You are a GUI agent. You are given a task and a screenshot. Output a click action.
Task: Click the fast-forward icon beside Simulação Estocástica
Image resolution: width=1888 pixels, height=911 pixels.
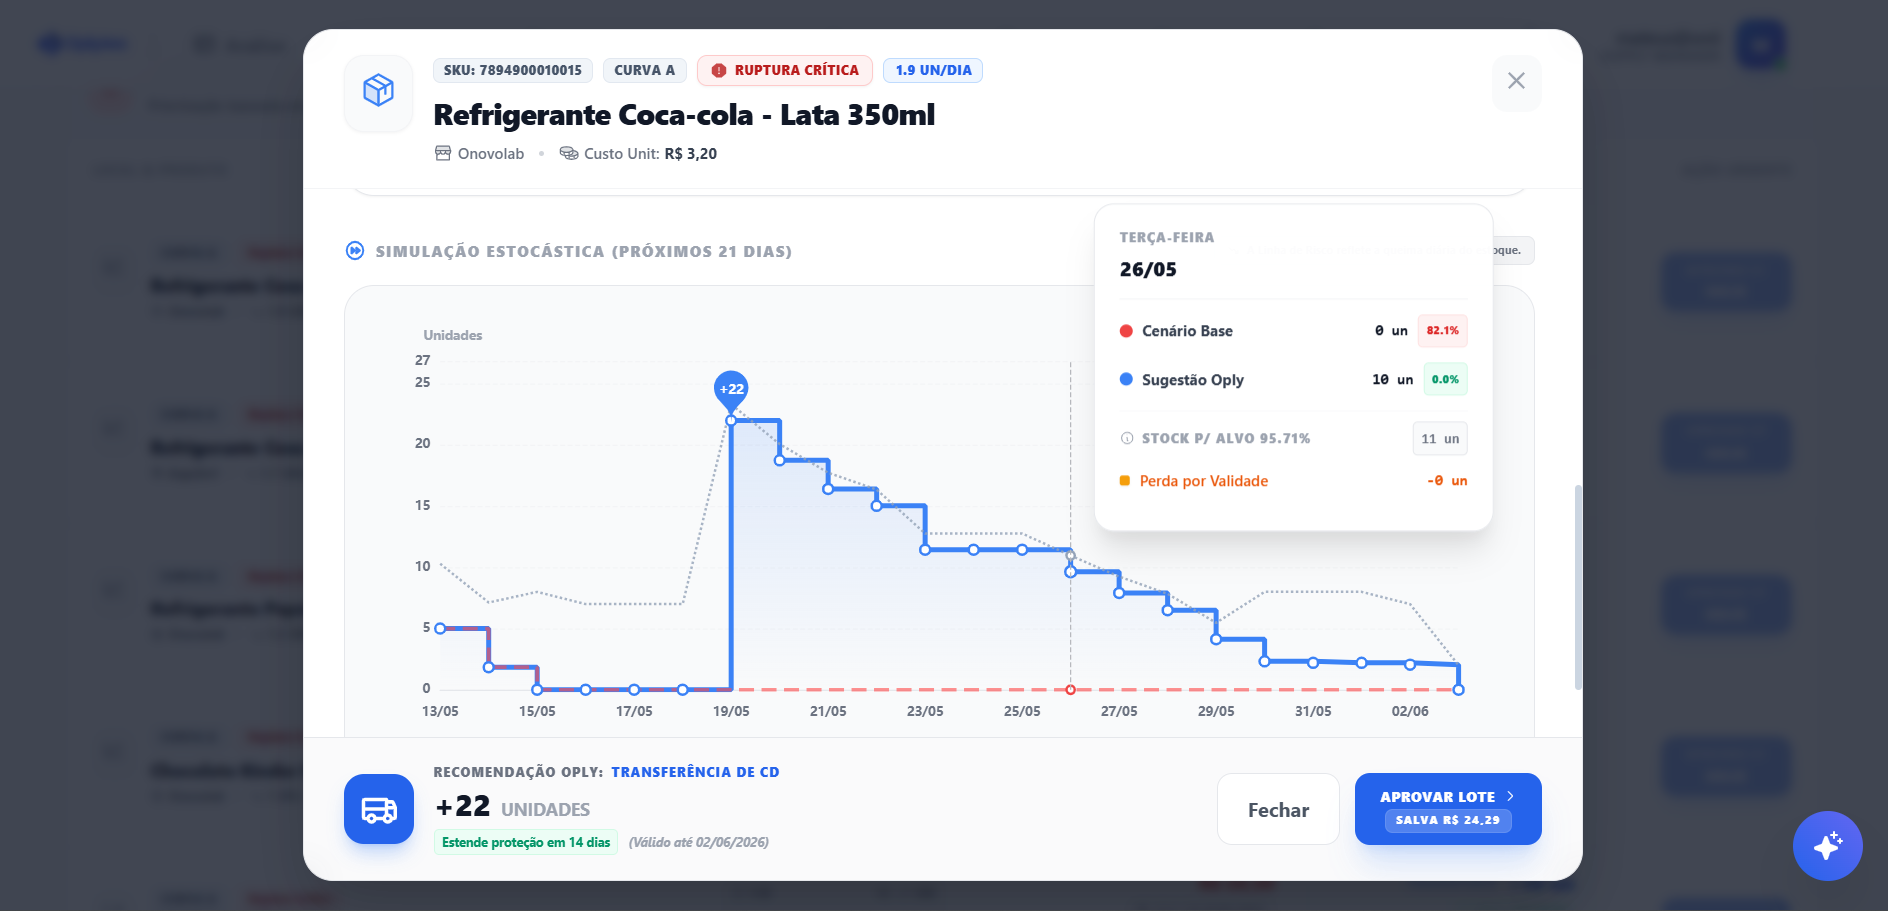pos(355,251)
